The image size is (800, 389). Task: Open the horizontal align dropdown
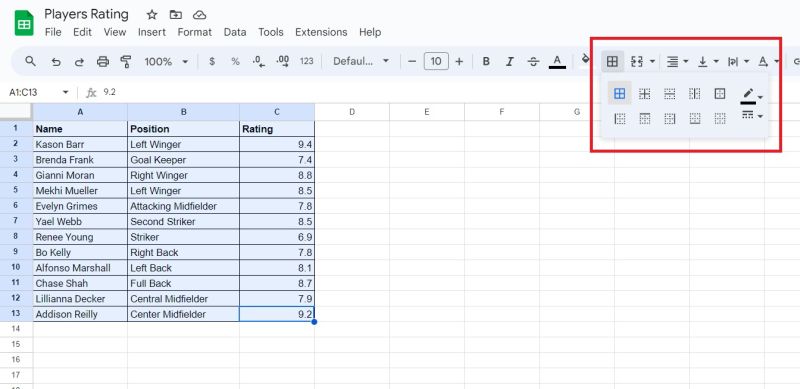678,62
